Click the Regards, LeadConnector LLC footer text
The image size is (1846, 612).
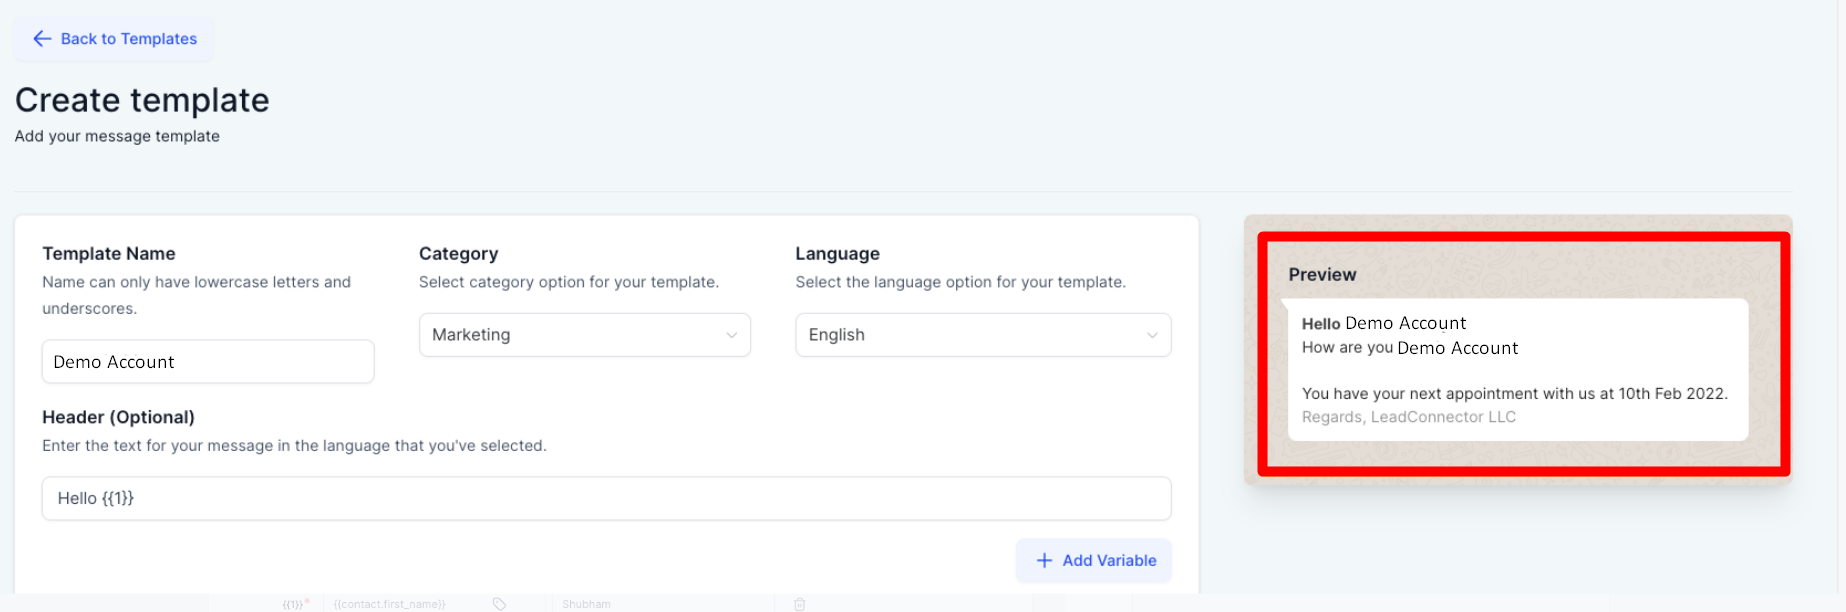click(x=1408, y=417)
